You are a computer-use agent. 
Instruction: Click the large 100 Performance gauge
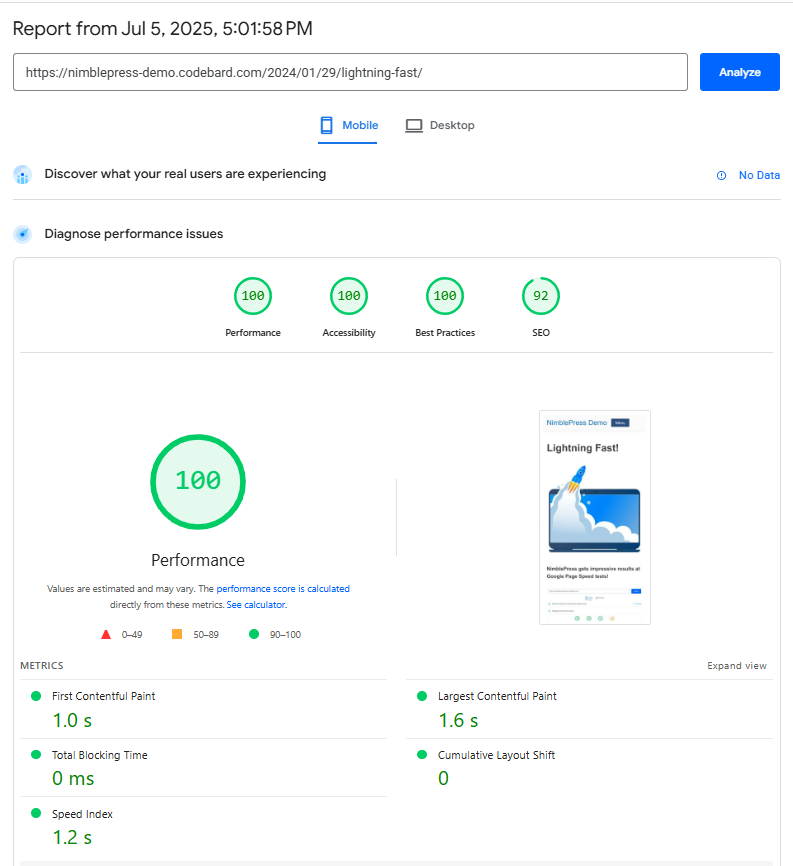click(x=198, y=481)
